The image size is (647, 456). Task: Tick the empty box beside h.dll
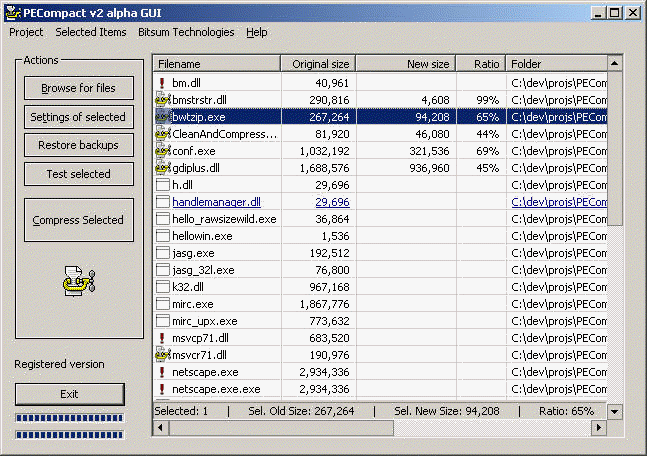tap(163, 185)
